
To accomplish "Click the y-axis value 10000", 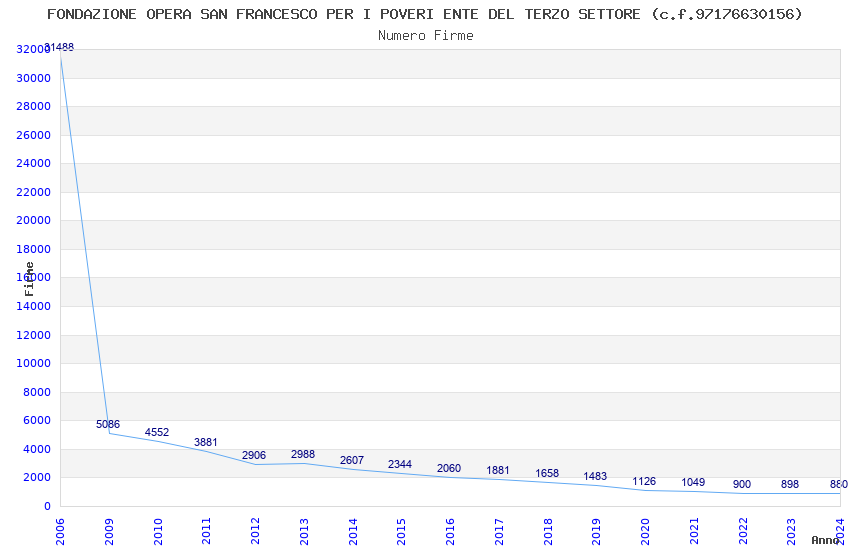I will [34, 363].
